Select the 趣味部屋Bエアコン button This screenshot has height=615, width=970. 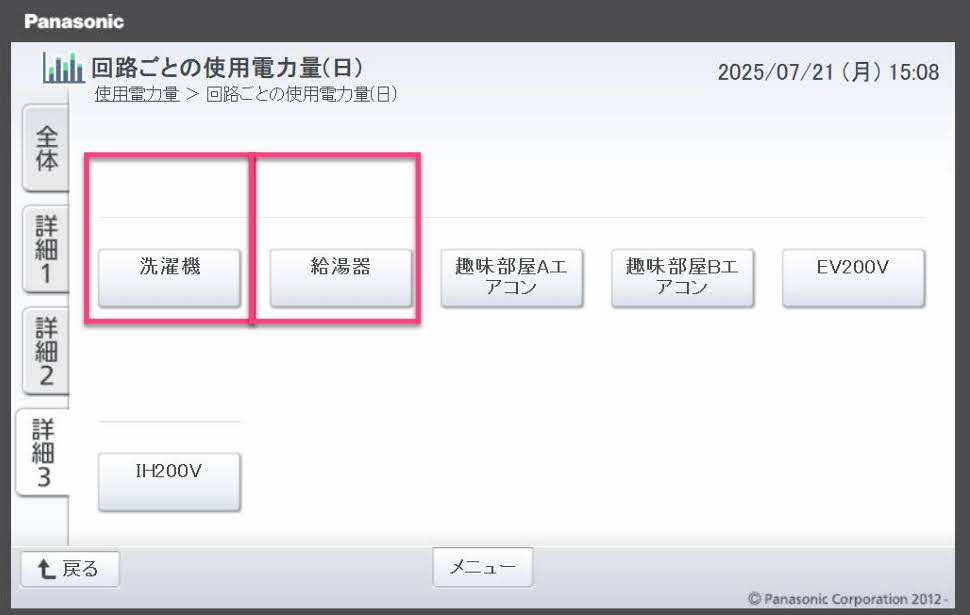[682, 278]
